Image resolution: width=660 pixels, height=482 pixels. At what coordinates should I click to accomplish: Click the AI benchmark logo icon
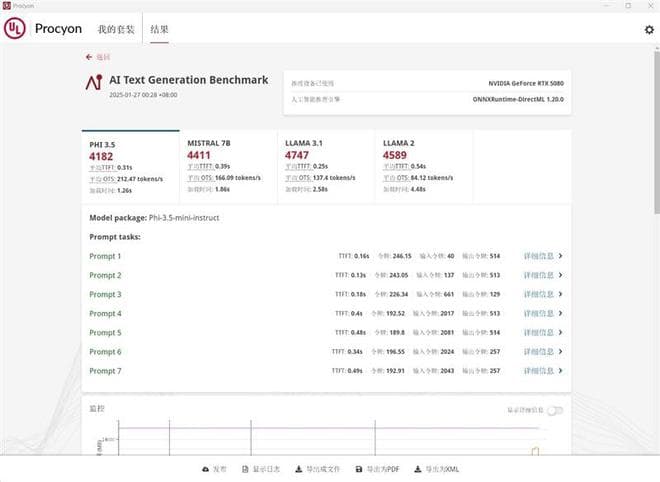[94, 83]
